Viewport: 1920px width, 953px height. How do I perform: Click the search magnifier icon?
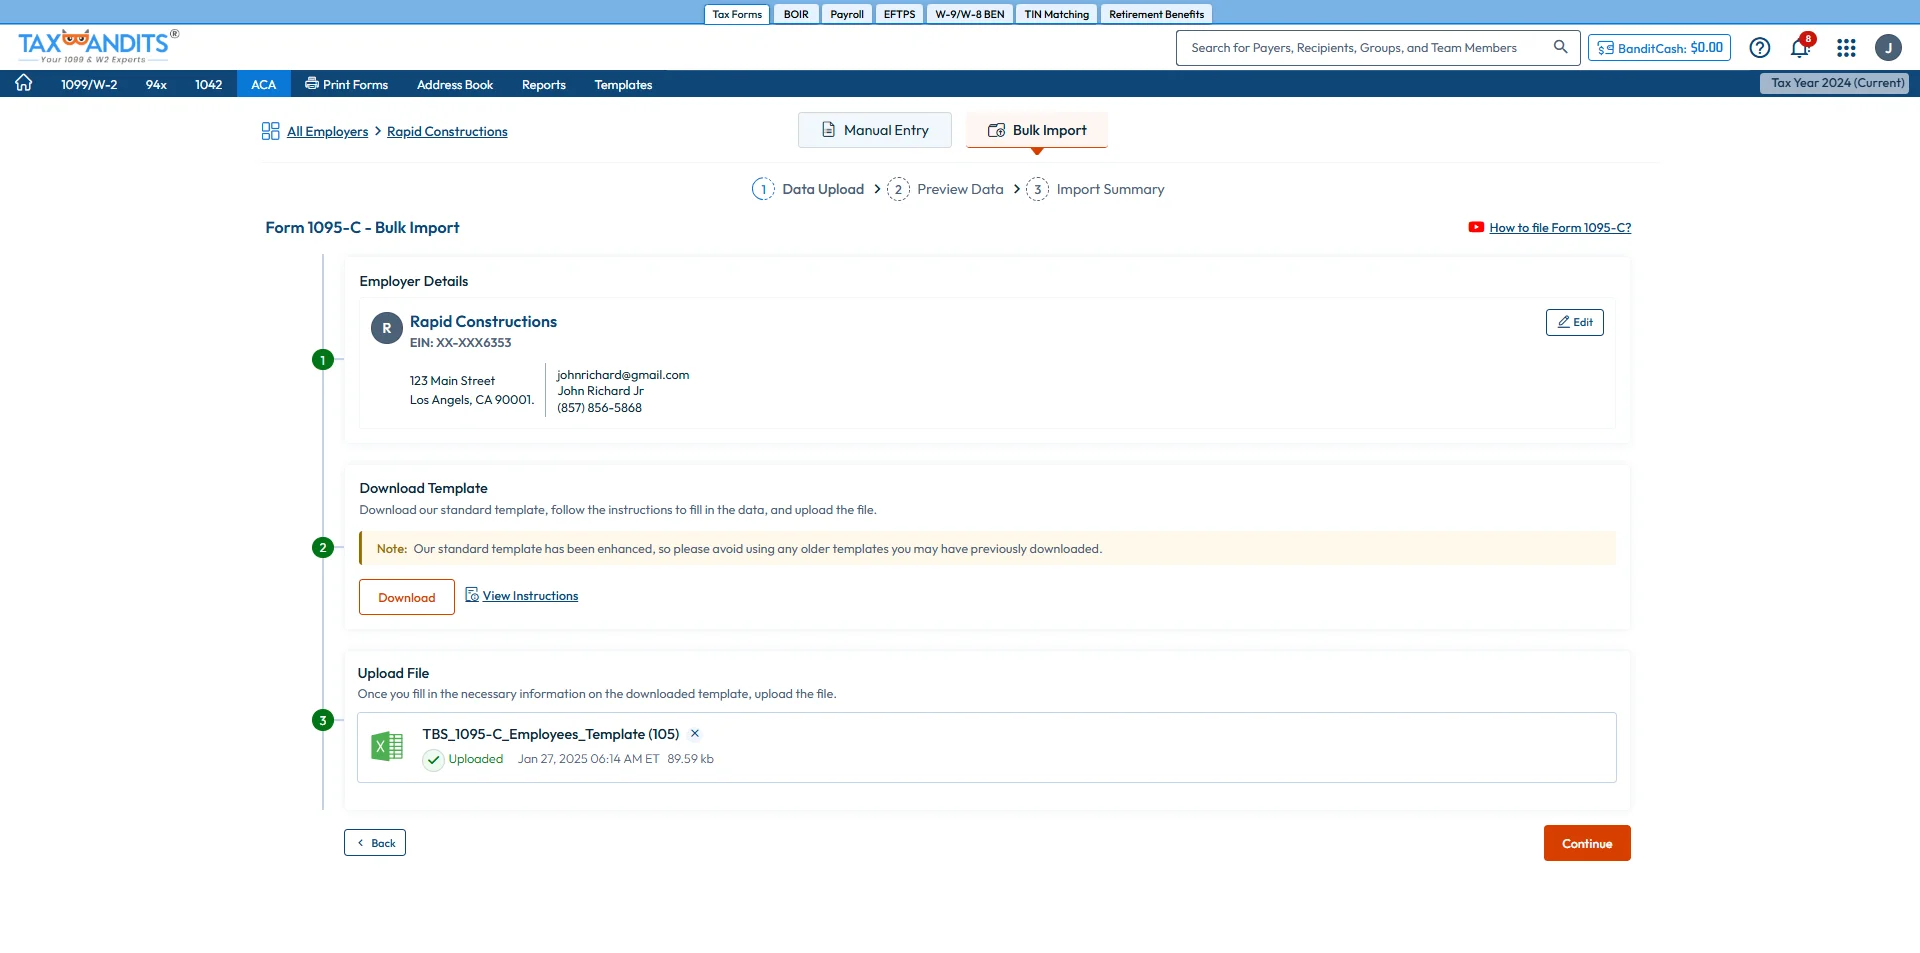coord(1560,47)
